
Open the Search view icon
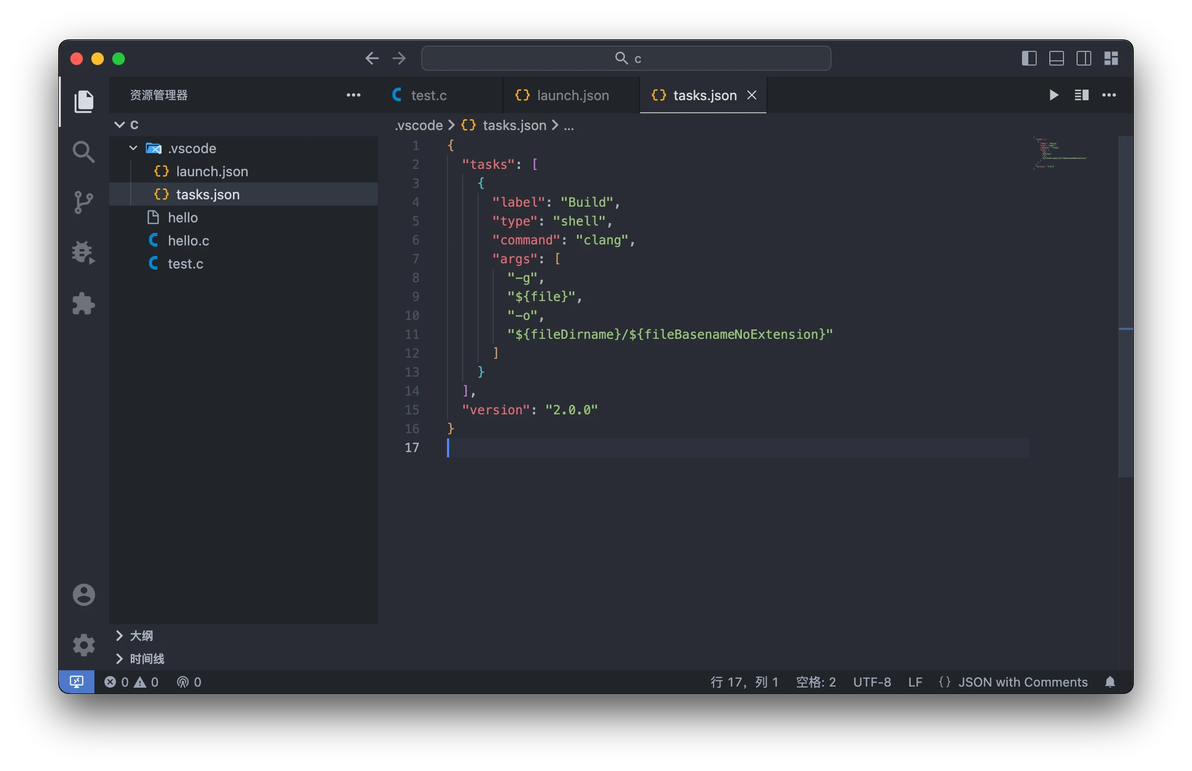(84, 152)
